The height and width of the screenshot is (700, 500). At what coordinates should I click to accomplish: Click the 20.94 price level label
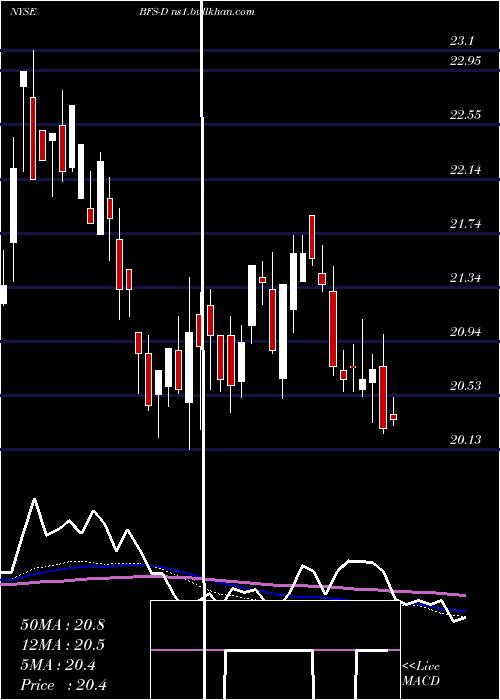(465, 332)
